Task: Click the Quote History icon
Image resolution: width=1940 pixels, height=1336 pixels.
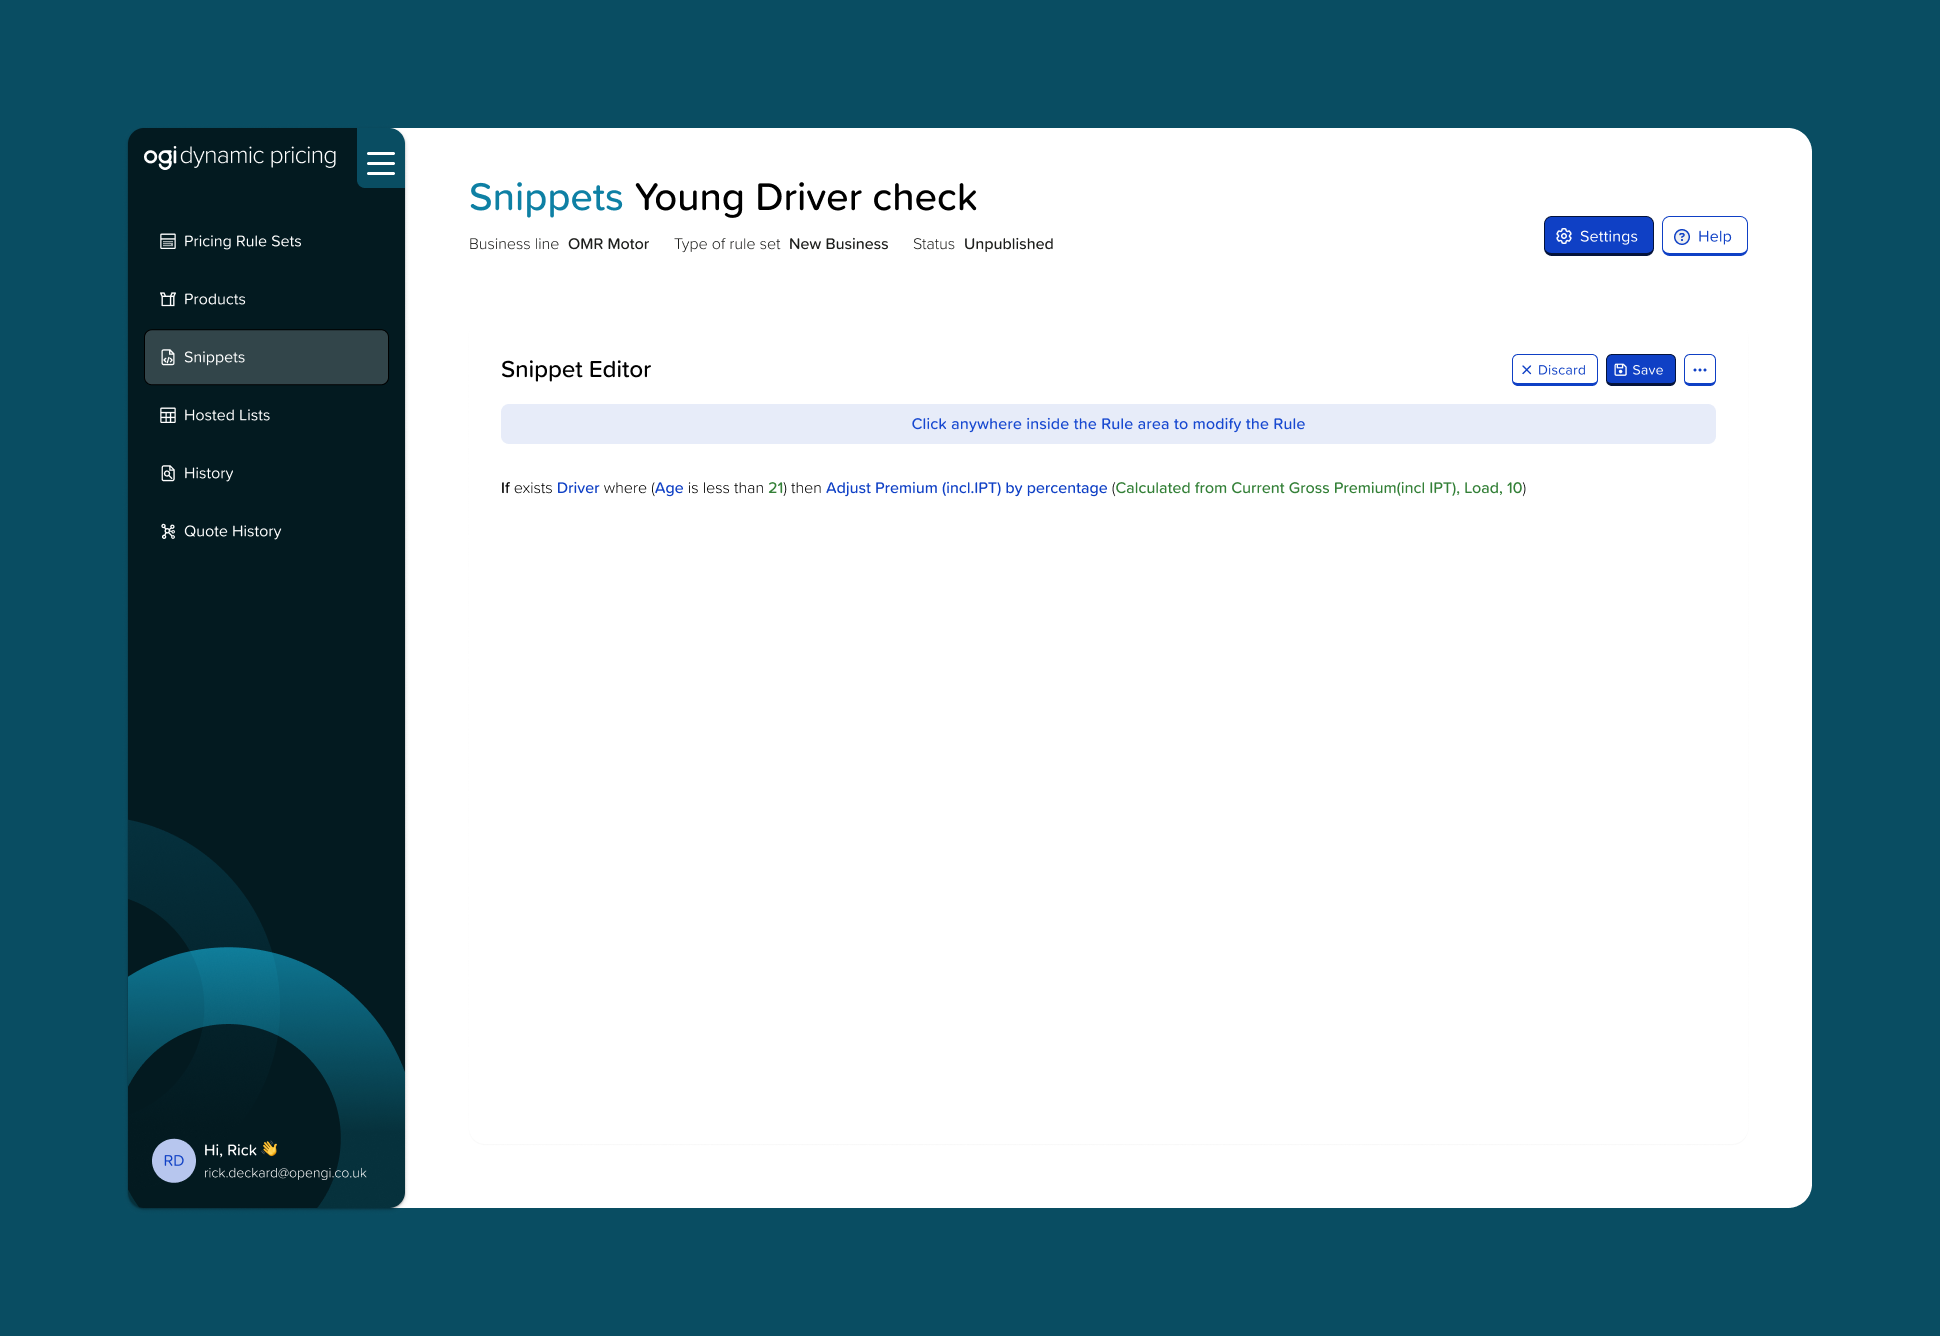Action: pyautogui.click(x=168, y=531)
